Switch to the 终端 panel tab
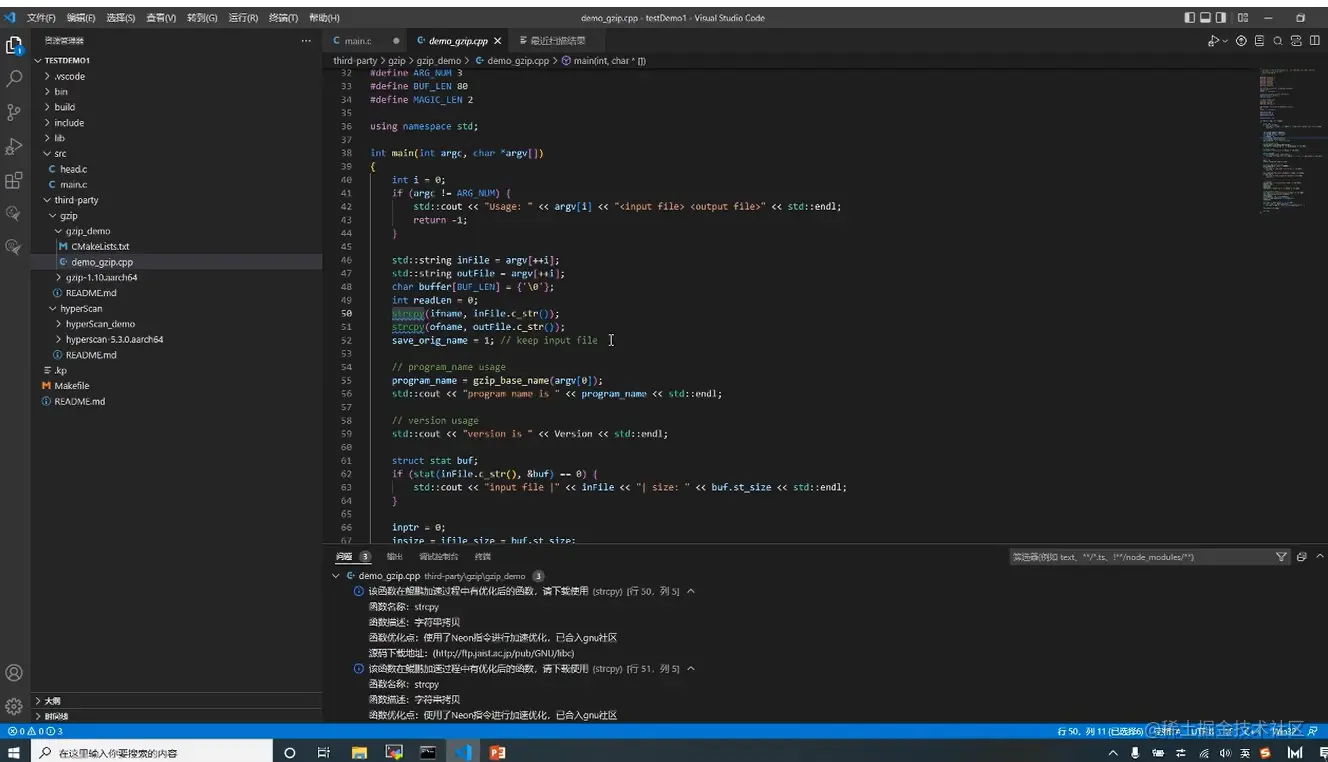 (x=483, y=557)
